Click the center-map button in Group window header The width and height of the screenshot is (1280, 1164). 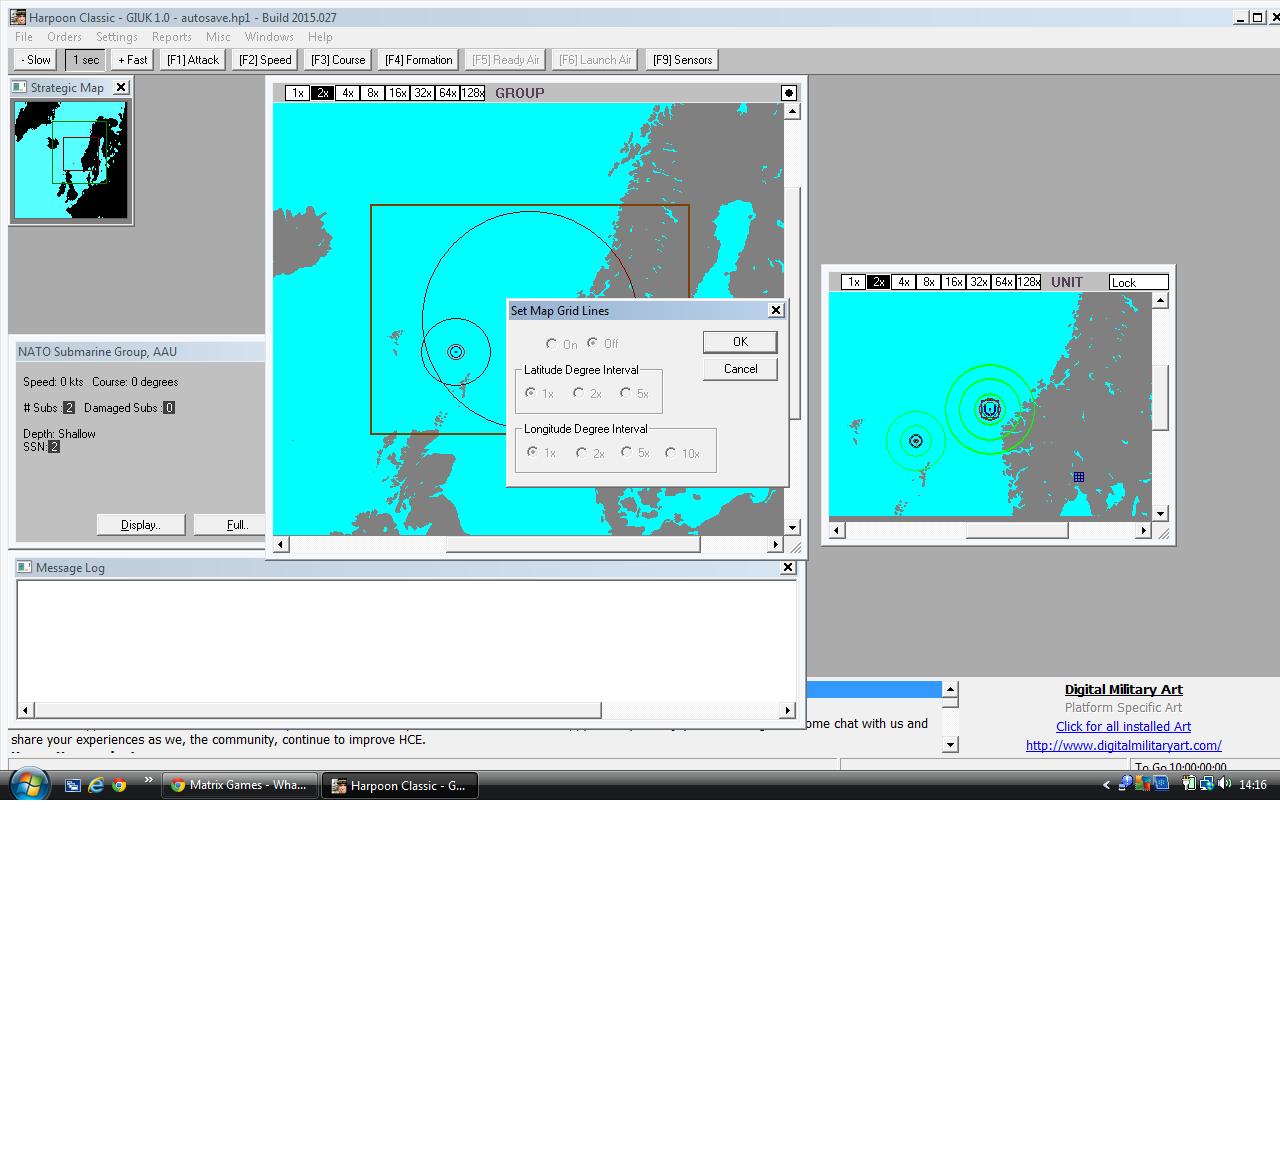pos(789,93)
